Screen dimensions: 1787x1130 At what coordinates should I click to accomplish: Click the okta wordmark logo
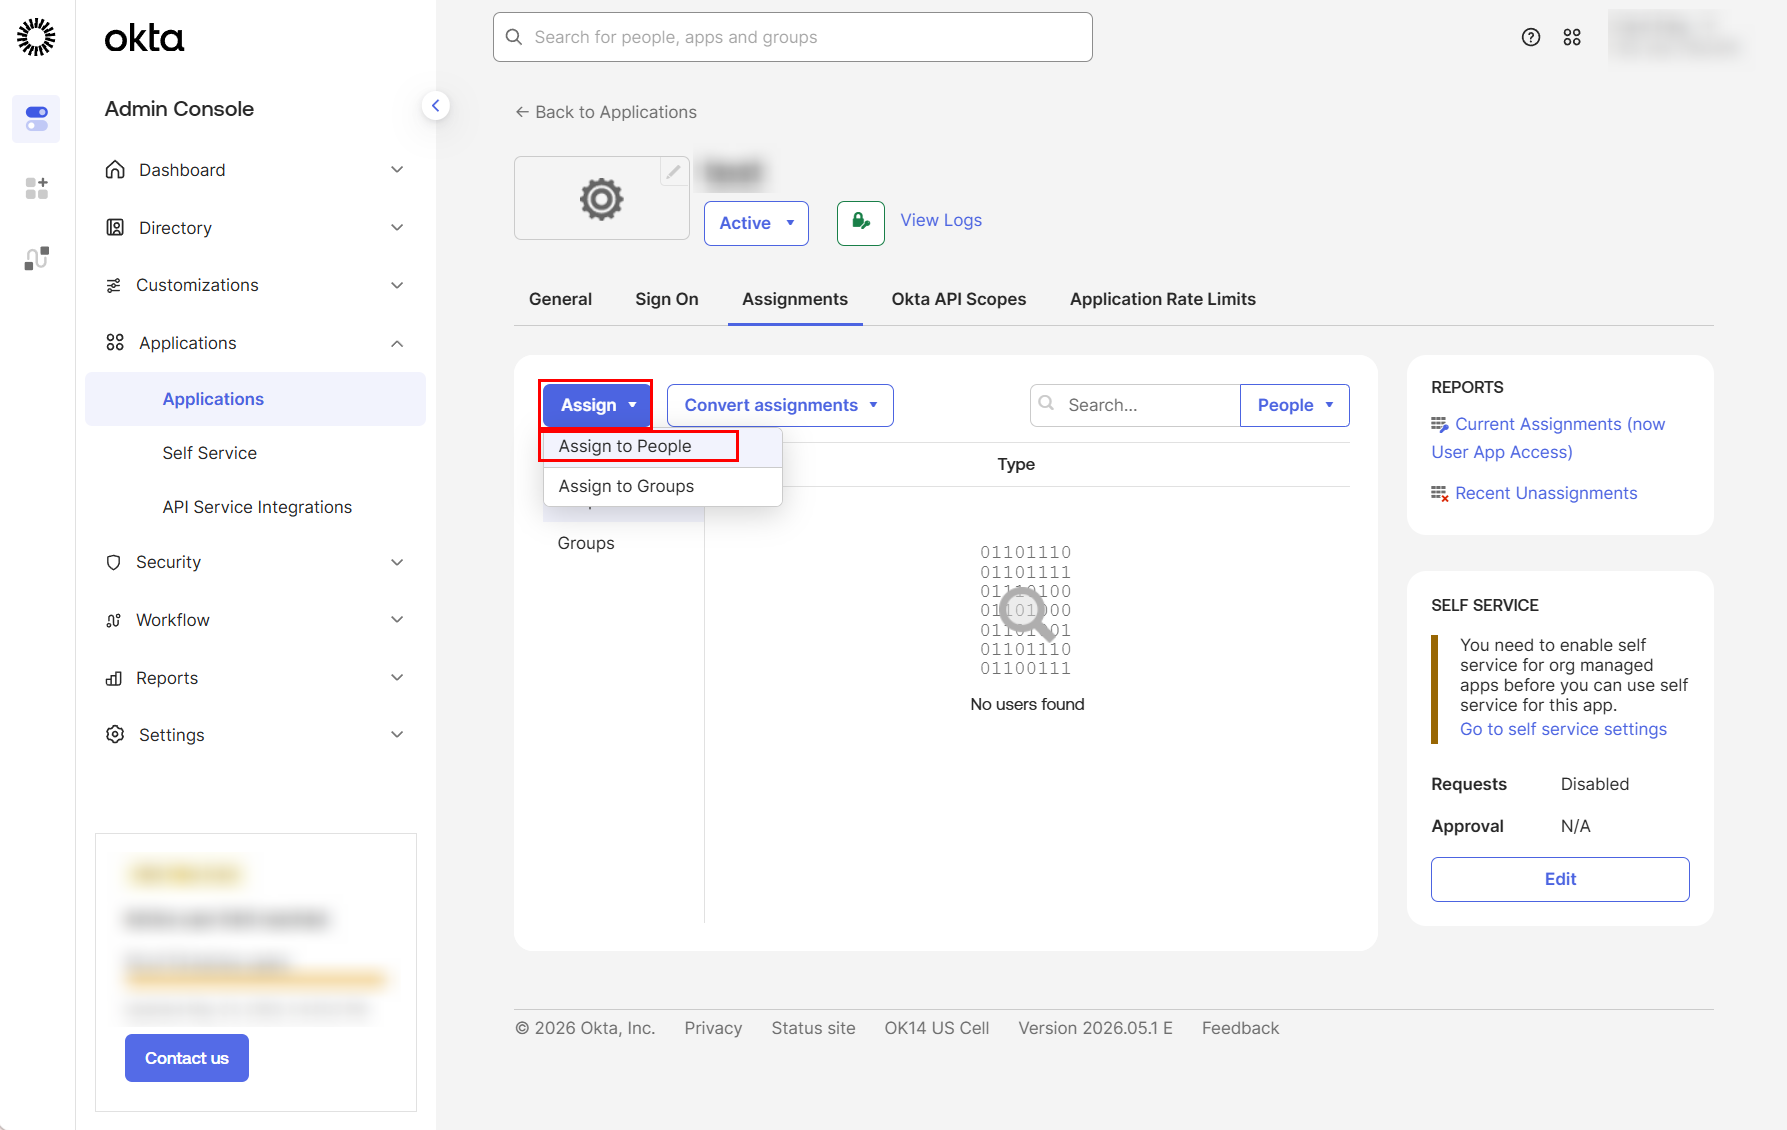click(x=144, y=38)
